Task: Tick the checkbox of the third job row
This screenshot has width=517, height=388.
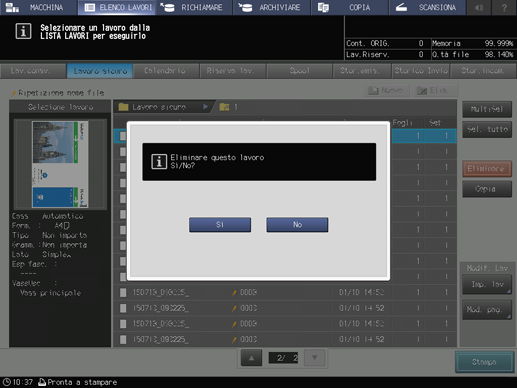Action: pos(123,167)
